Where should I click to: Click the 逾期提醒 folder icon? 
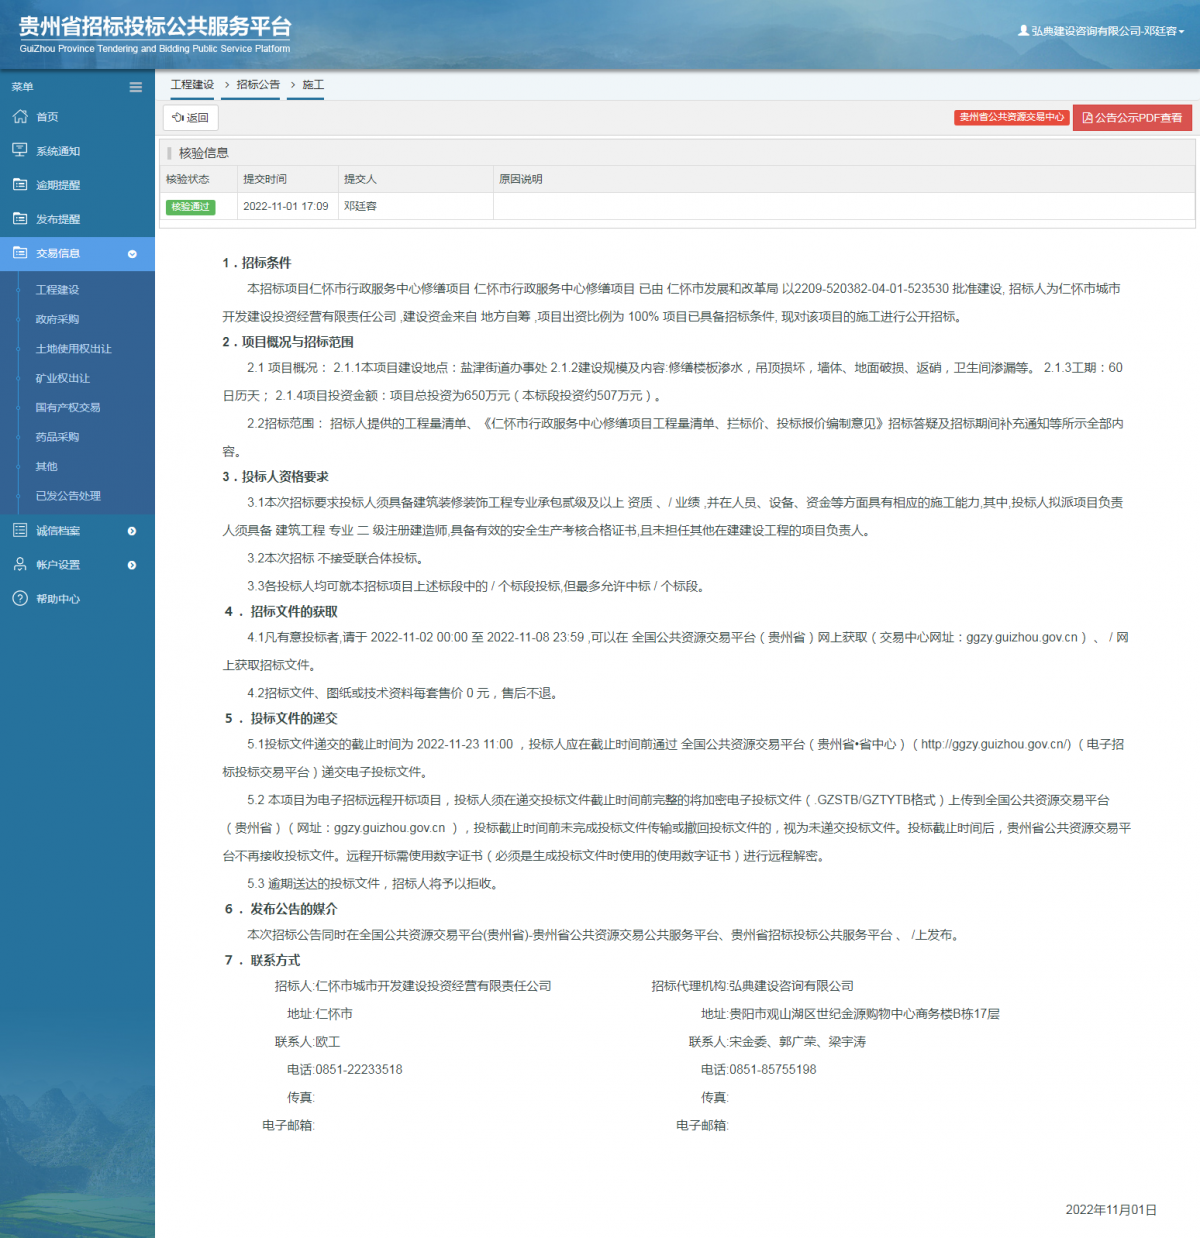click(x=21, y=184)
